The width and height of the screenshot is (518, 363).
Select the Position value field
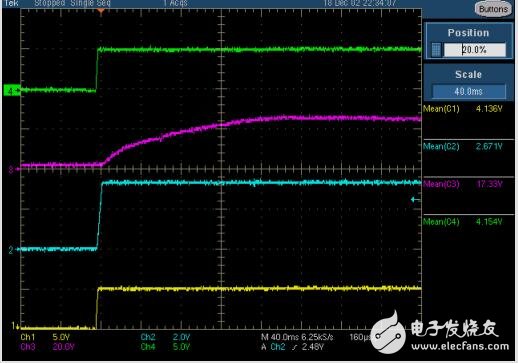click(x=475, y=50)
